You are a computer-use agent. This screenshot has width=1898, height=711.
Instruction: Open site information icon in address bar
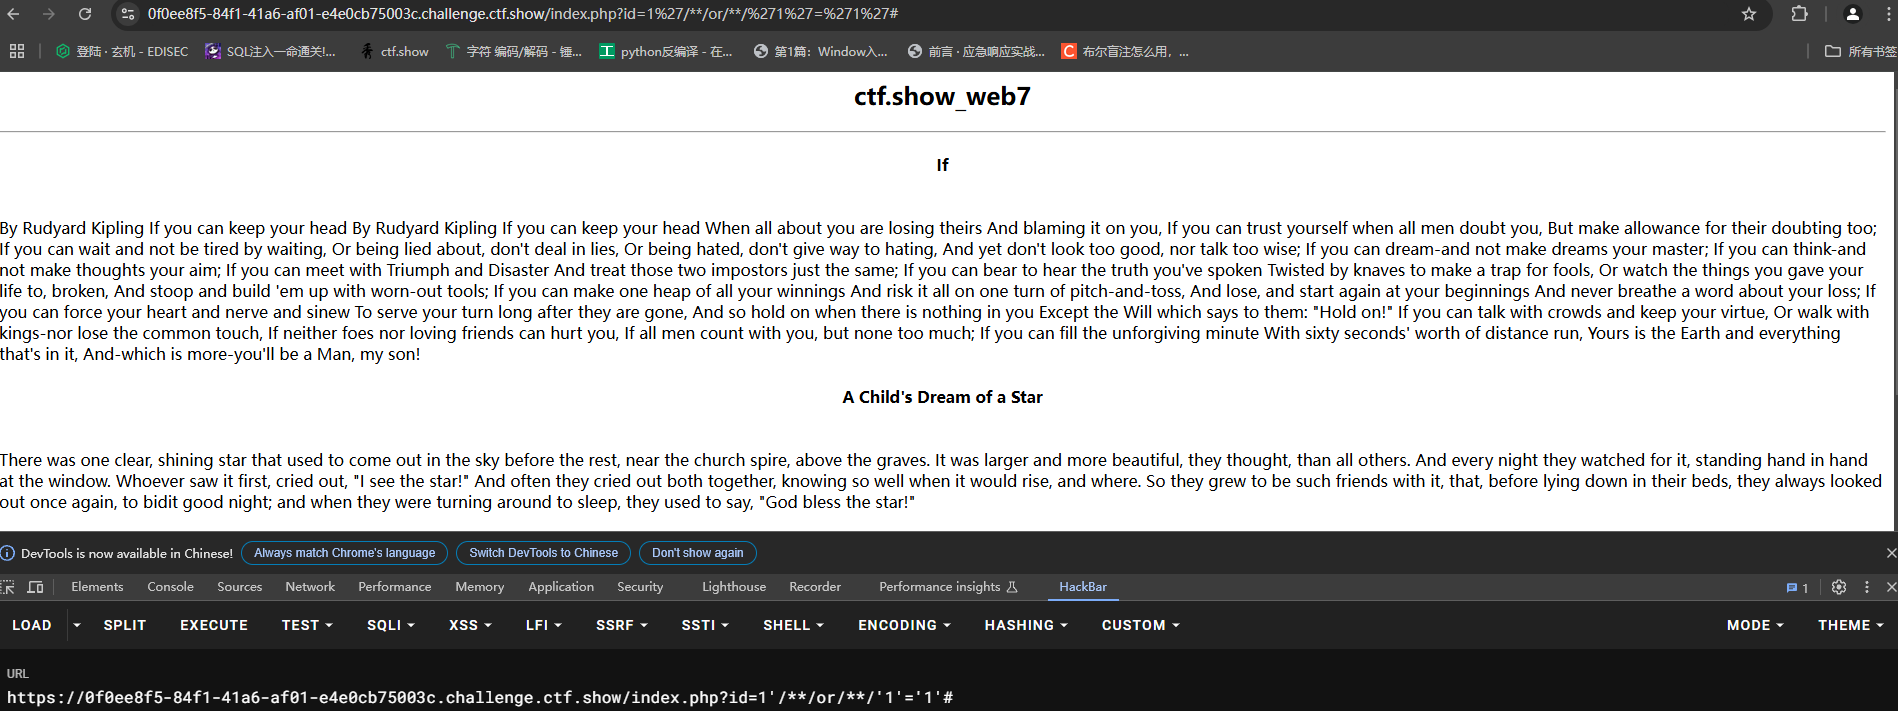127,14
